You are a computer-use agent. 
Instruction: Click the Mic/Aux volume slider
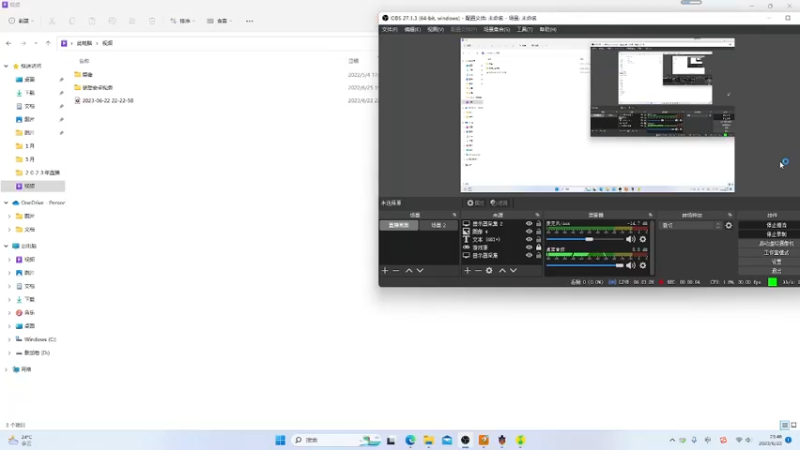pos(585,239)
